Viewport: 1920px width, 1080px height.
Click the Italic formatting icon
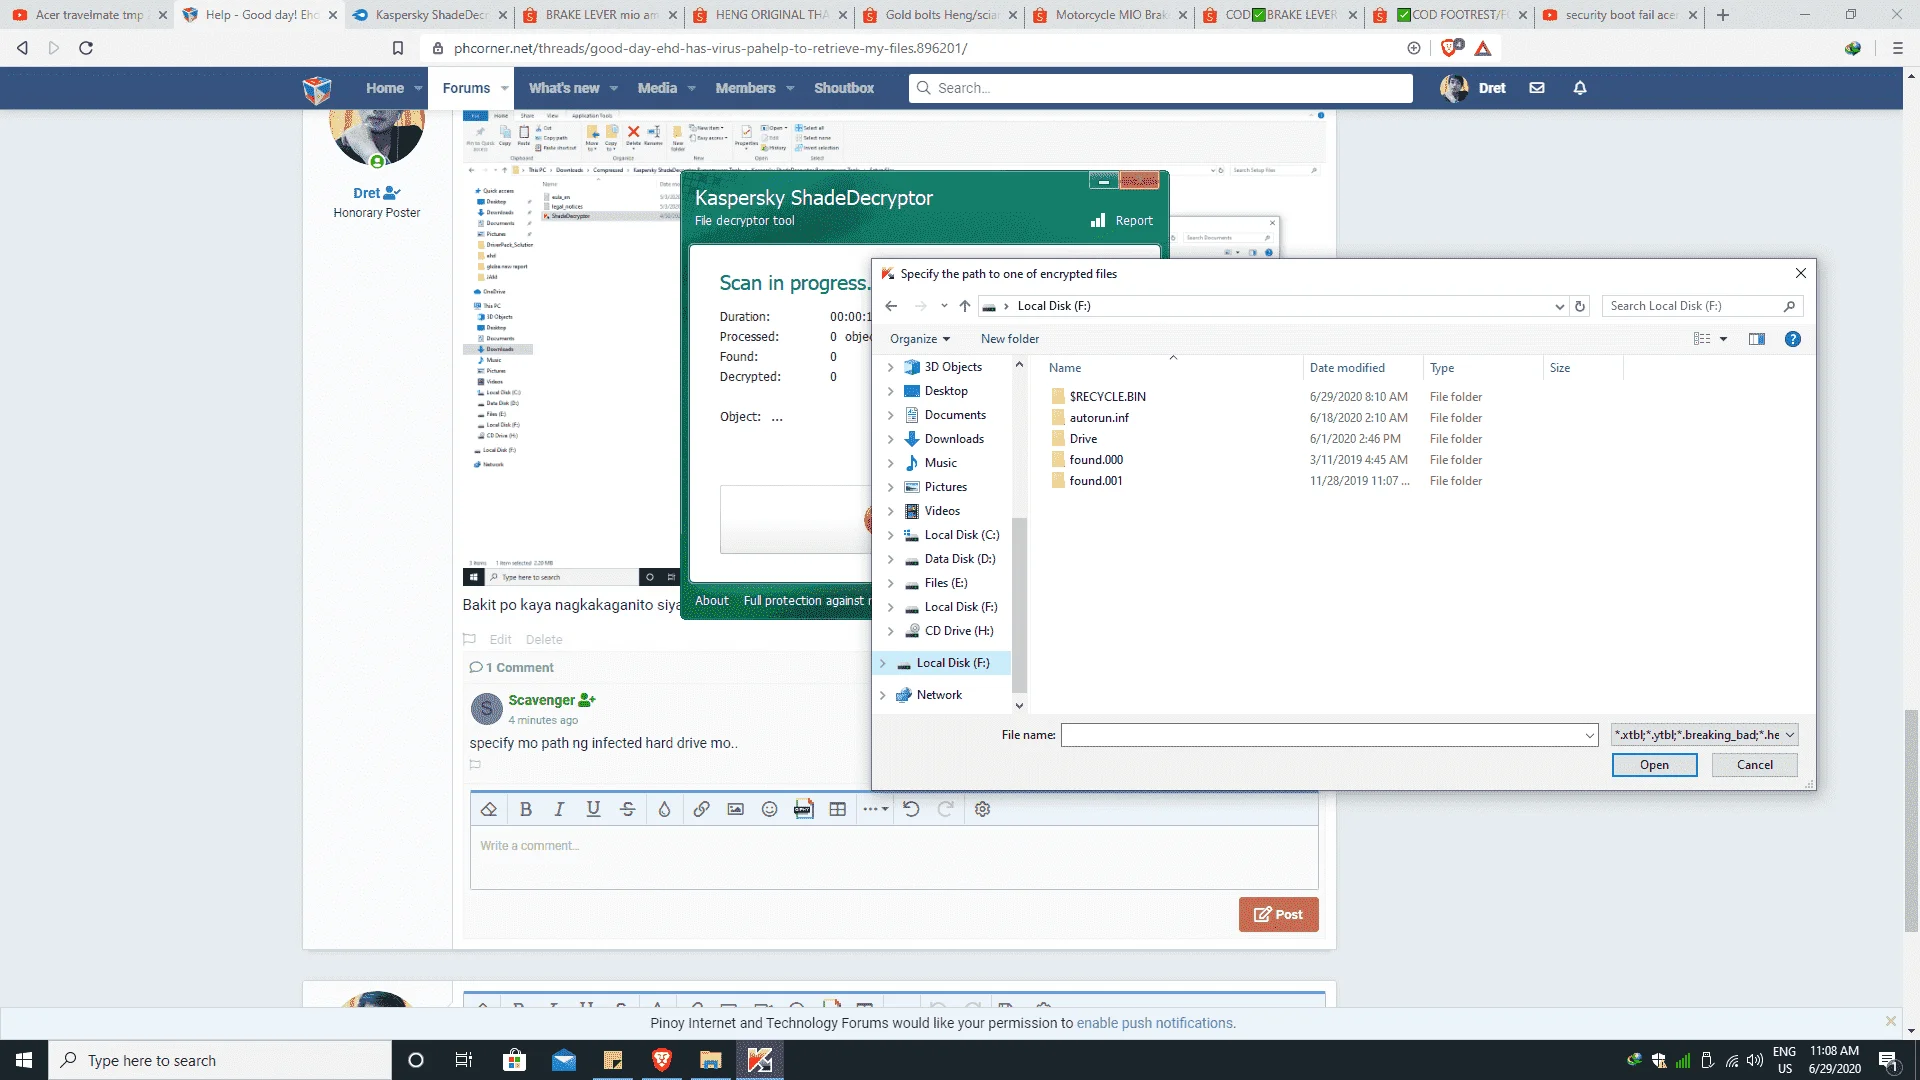(x=559, y=809)
